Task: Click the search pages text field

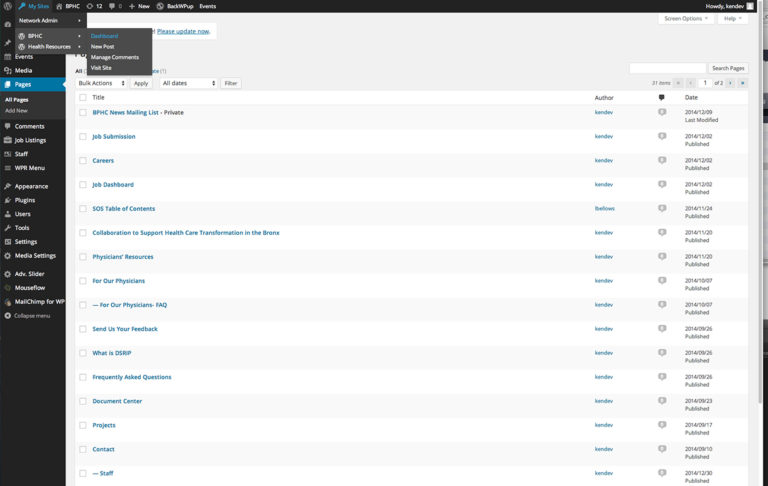Action: click(x=667, y=68)
